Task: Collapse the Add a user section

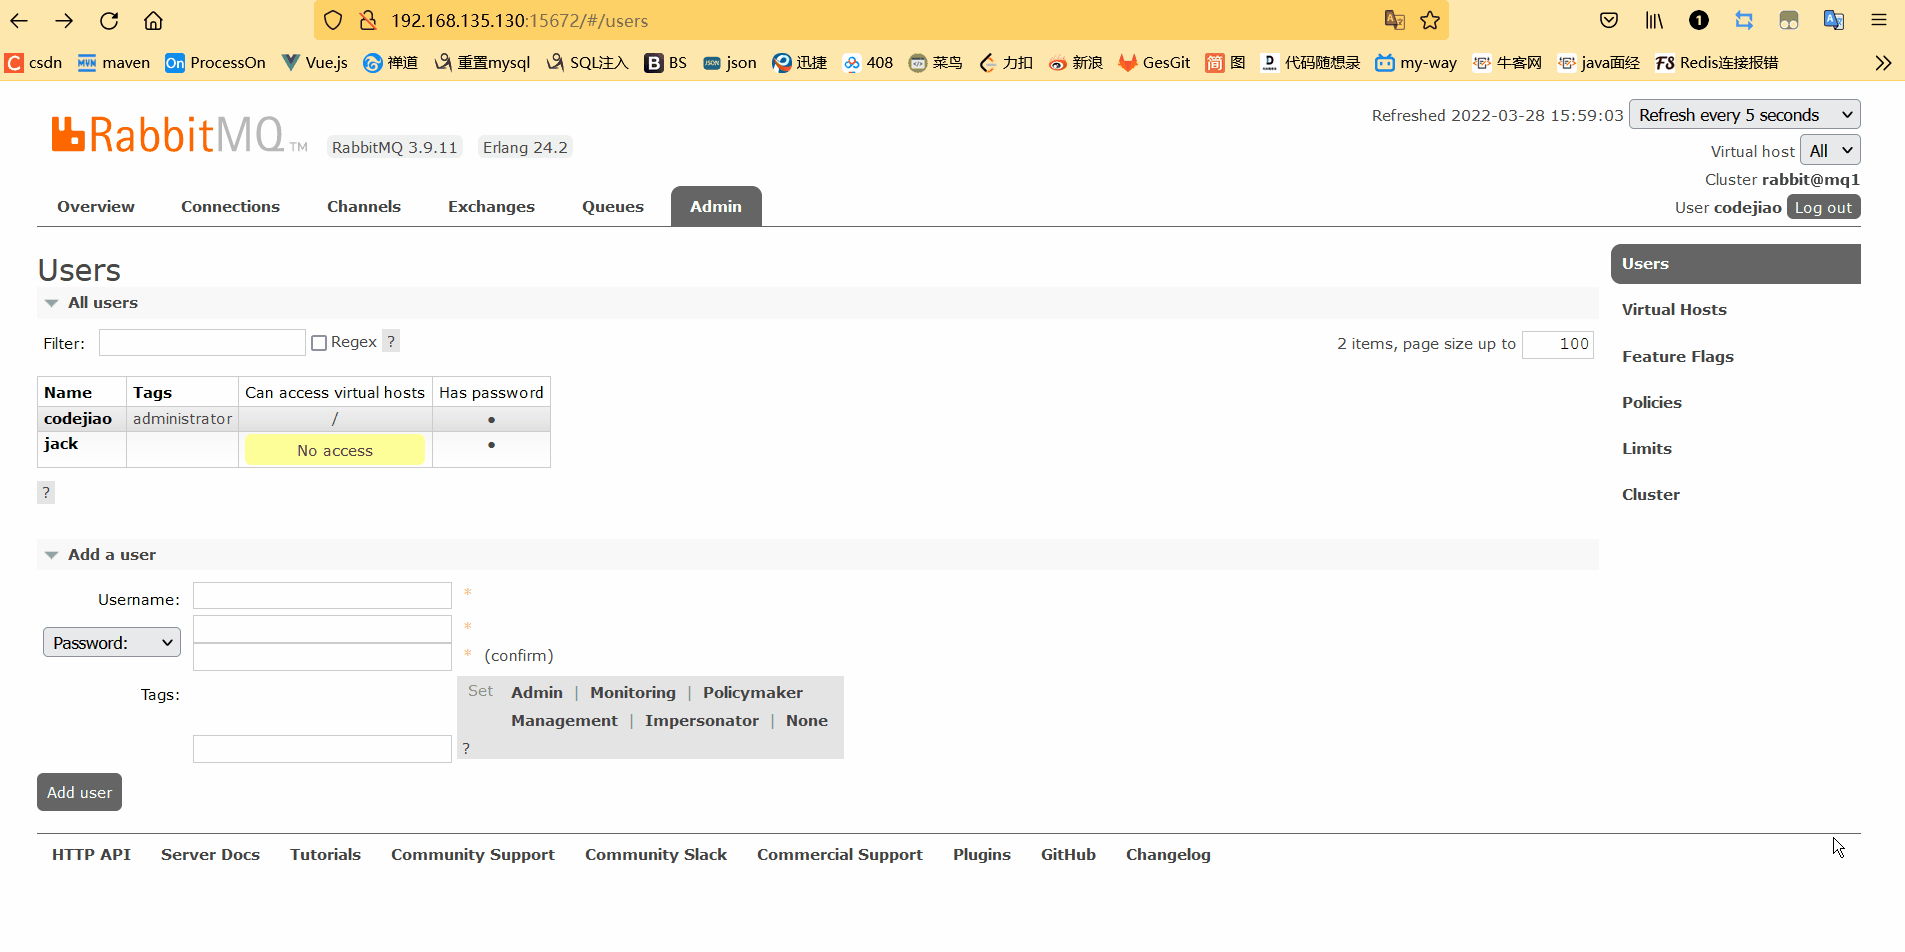Action: (x=101, y=555)
